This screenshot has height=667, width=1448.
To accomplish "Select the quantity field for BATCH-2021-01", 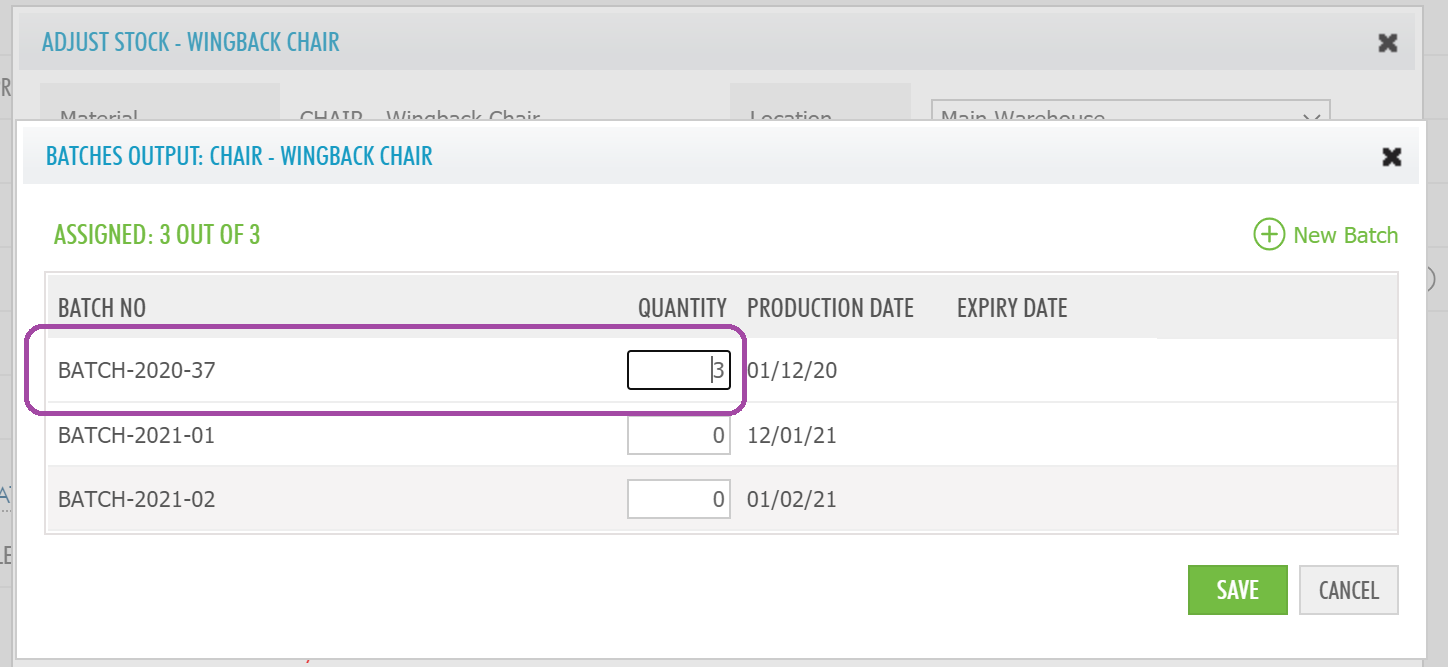I will [x=678, y=436].
